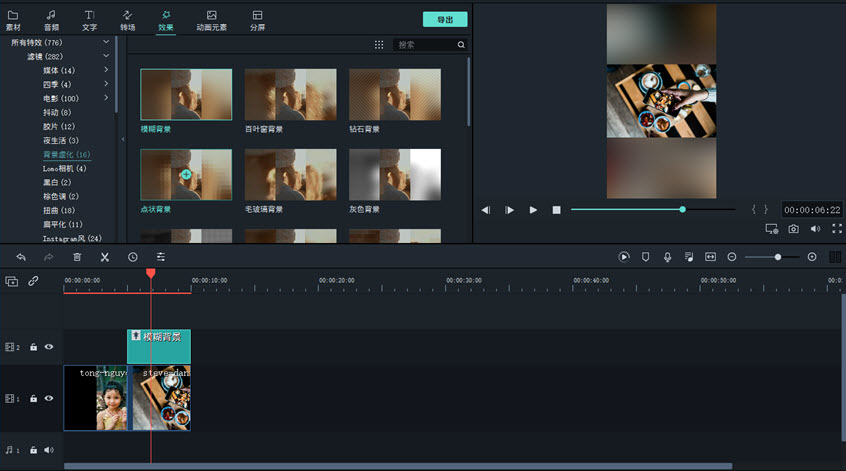Image resolution: width=846 pixels, height=471 pixels.
Task: Expand the 媒体 (14) filter category
Action: (x=106, y=71)
